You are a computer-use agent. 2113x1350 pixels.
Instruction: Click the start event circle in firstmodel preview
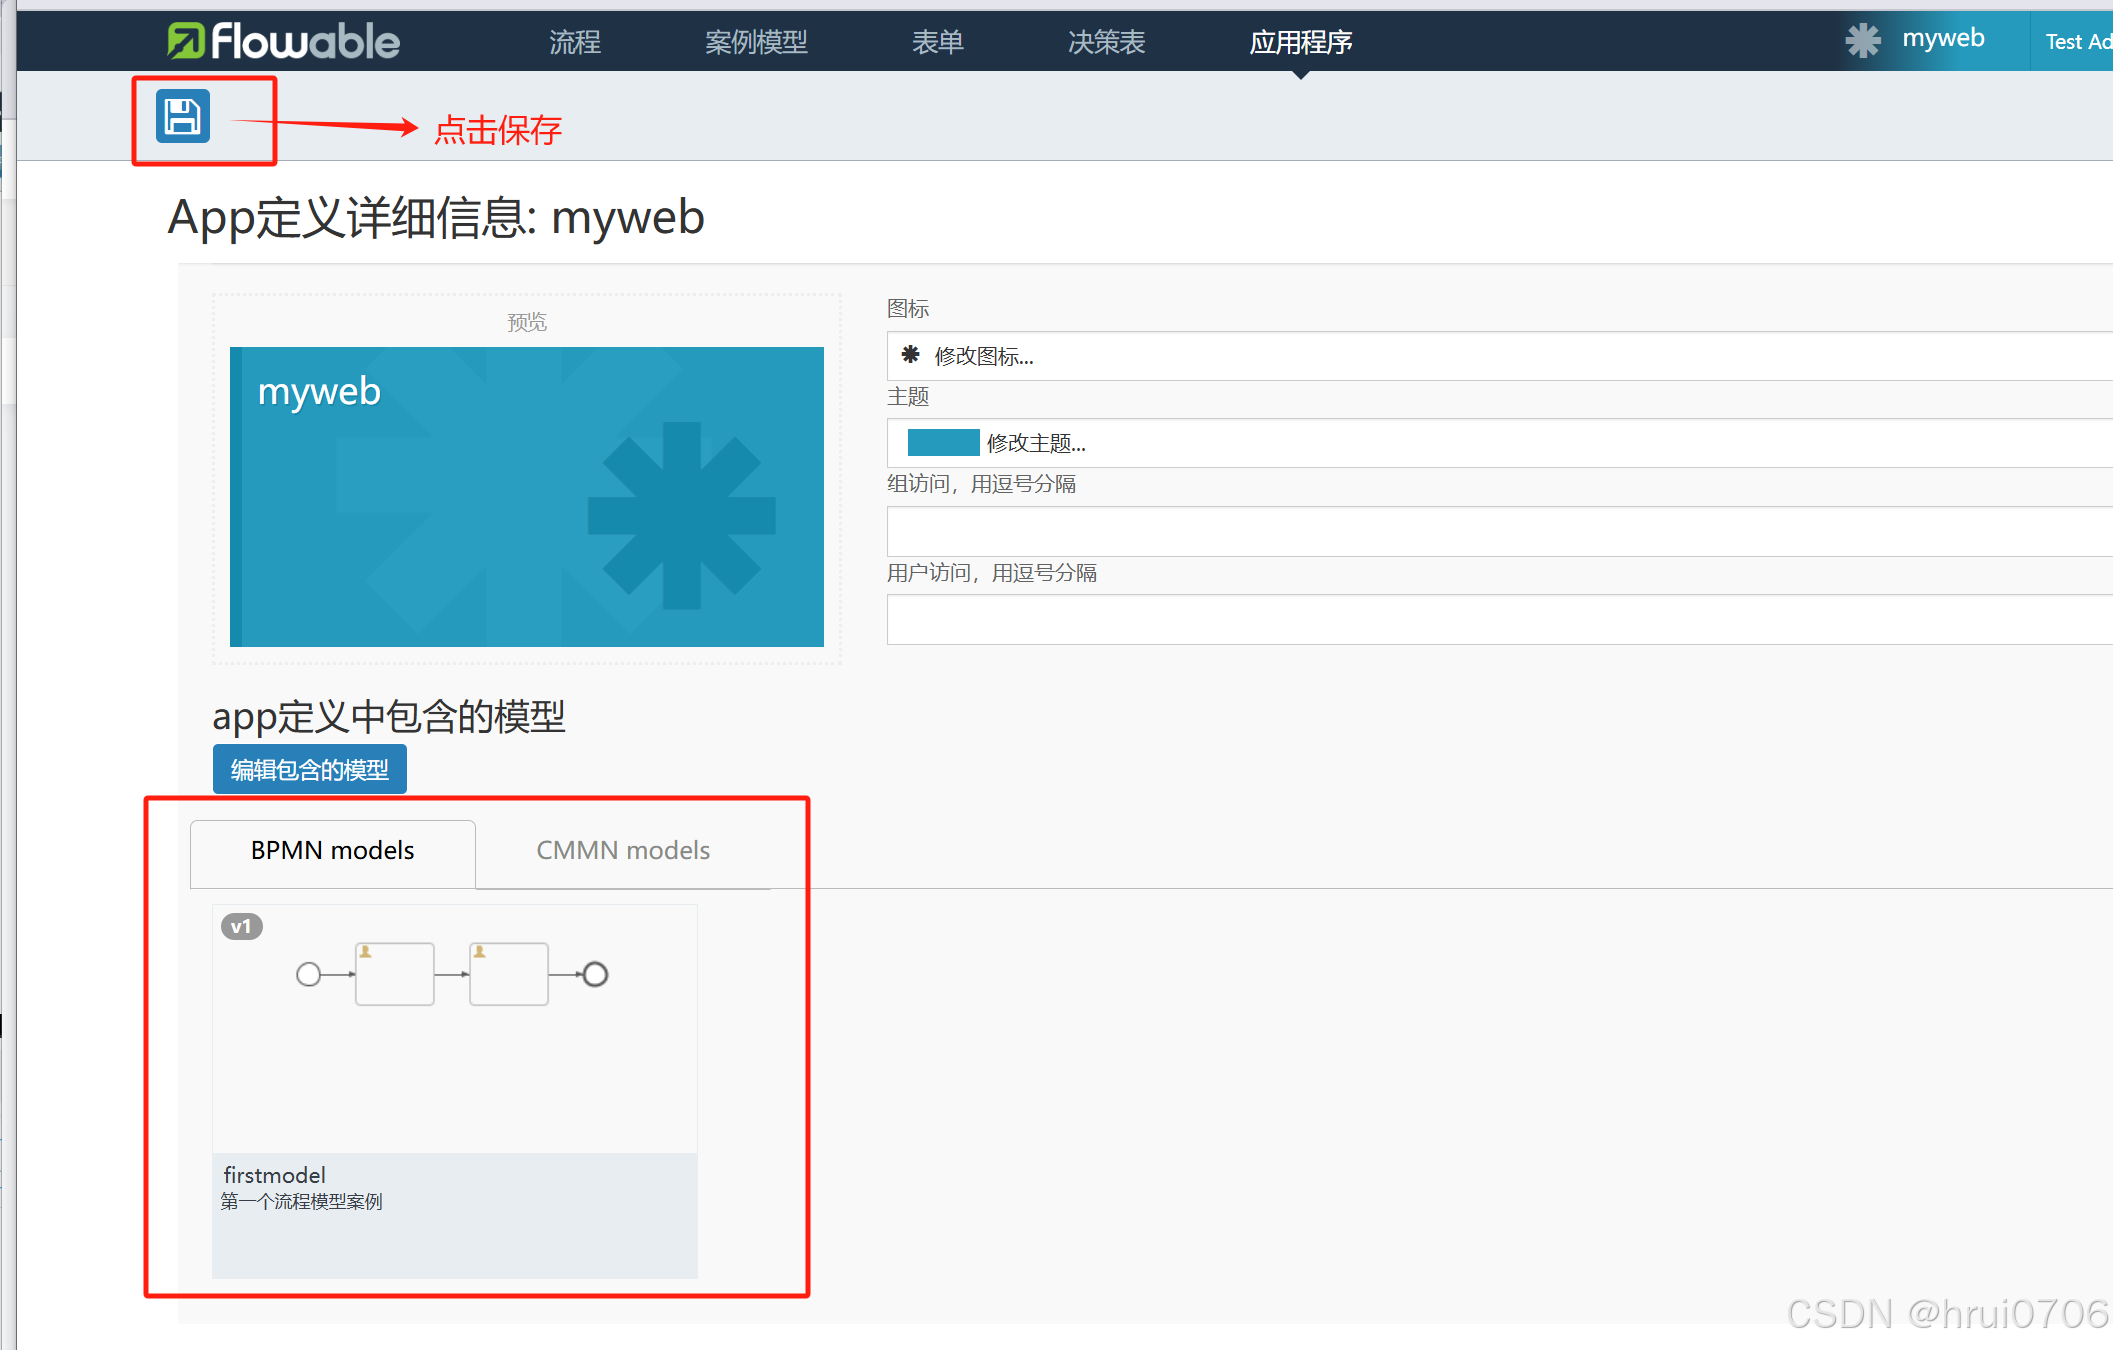click(308, 973)
